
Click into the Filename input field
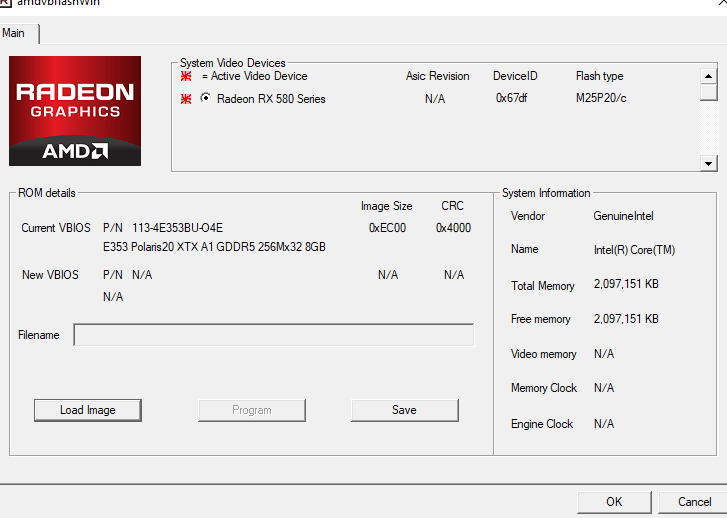point(274,335)
